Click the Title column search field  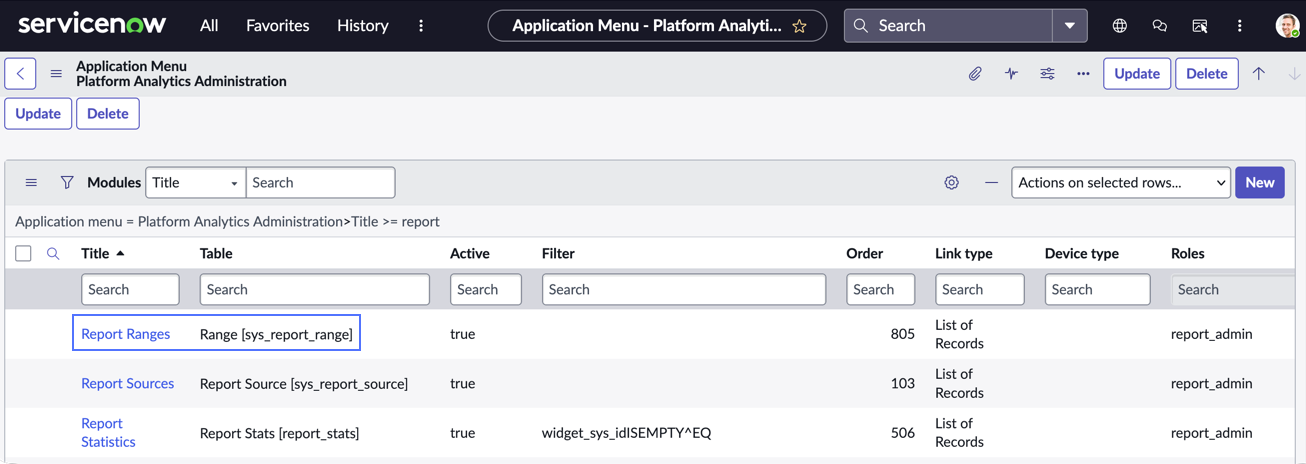click(x=130, y=290)
